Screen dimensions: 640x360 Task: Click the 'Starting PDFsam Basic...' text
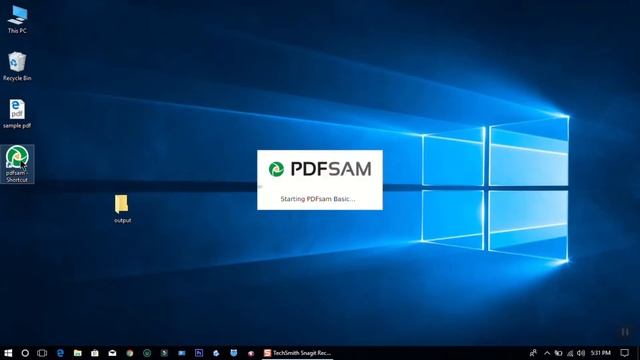coord(318,199)
